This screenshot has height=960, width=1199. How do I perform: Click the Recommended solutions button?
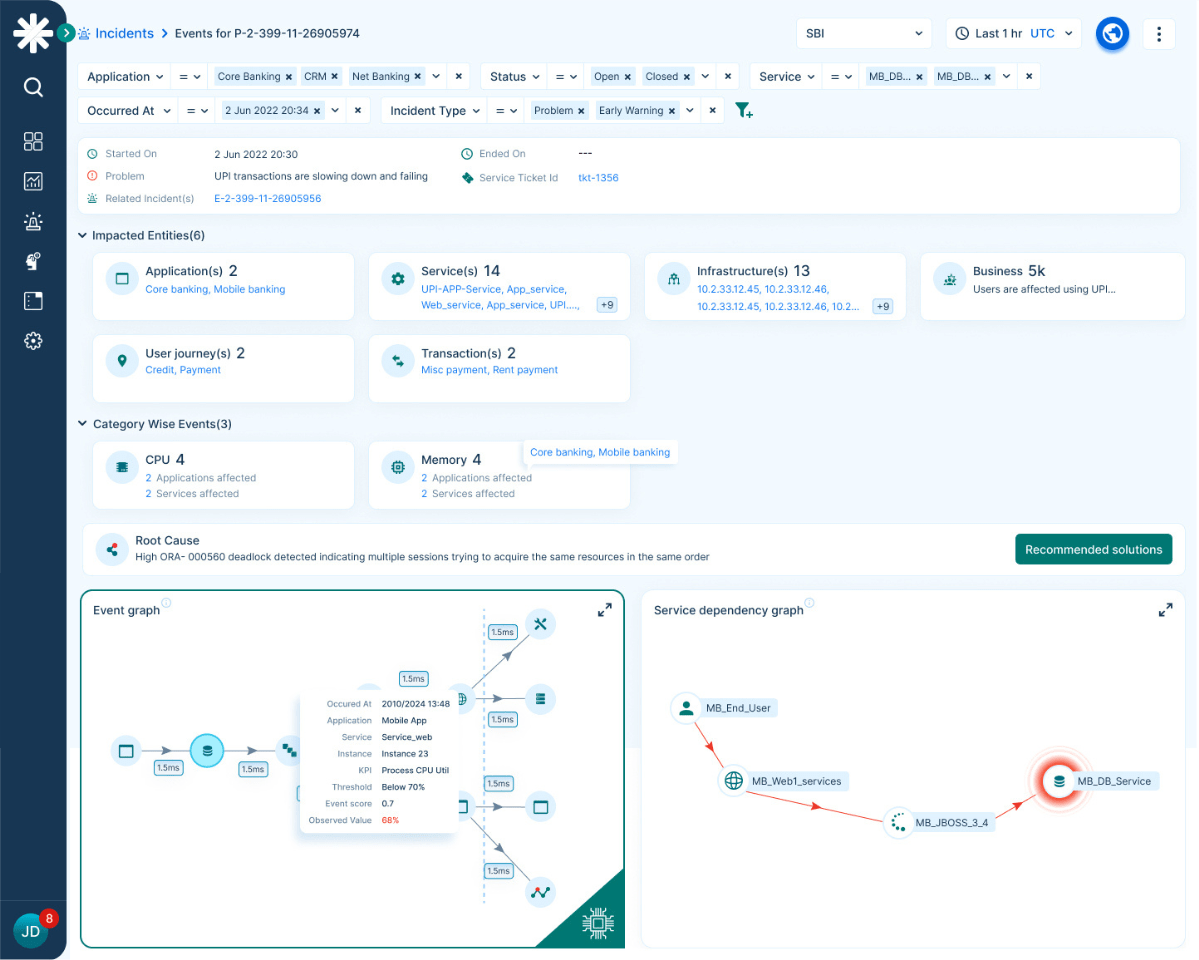pyautogui.click(x=1093, y=549)
